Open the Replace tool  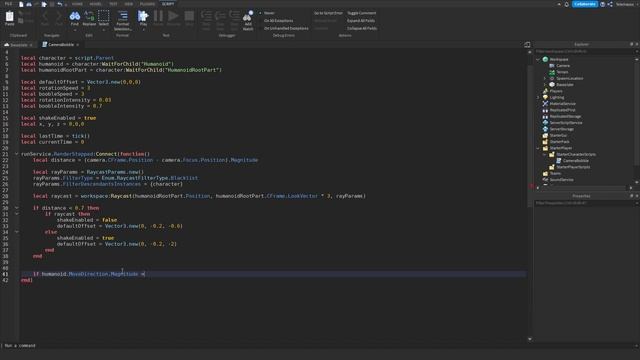point(89,18)
